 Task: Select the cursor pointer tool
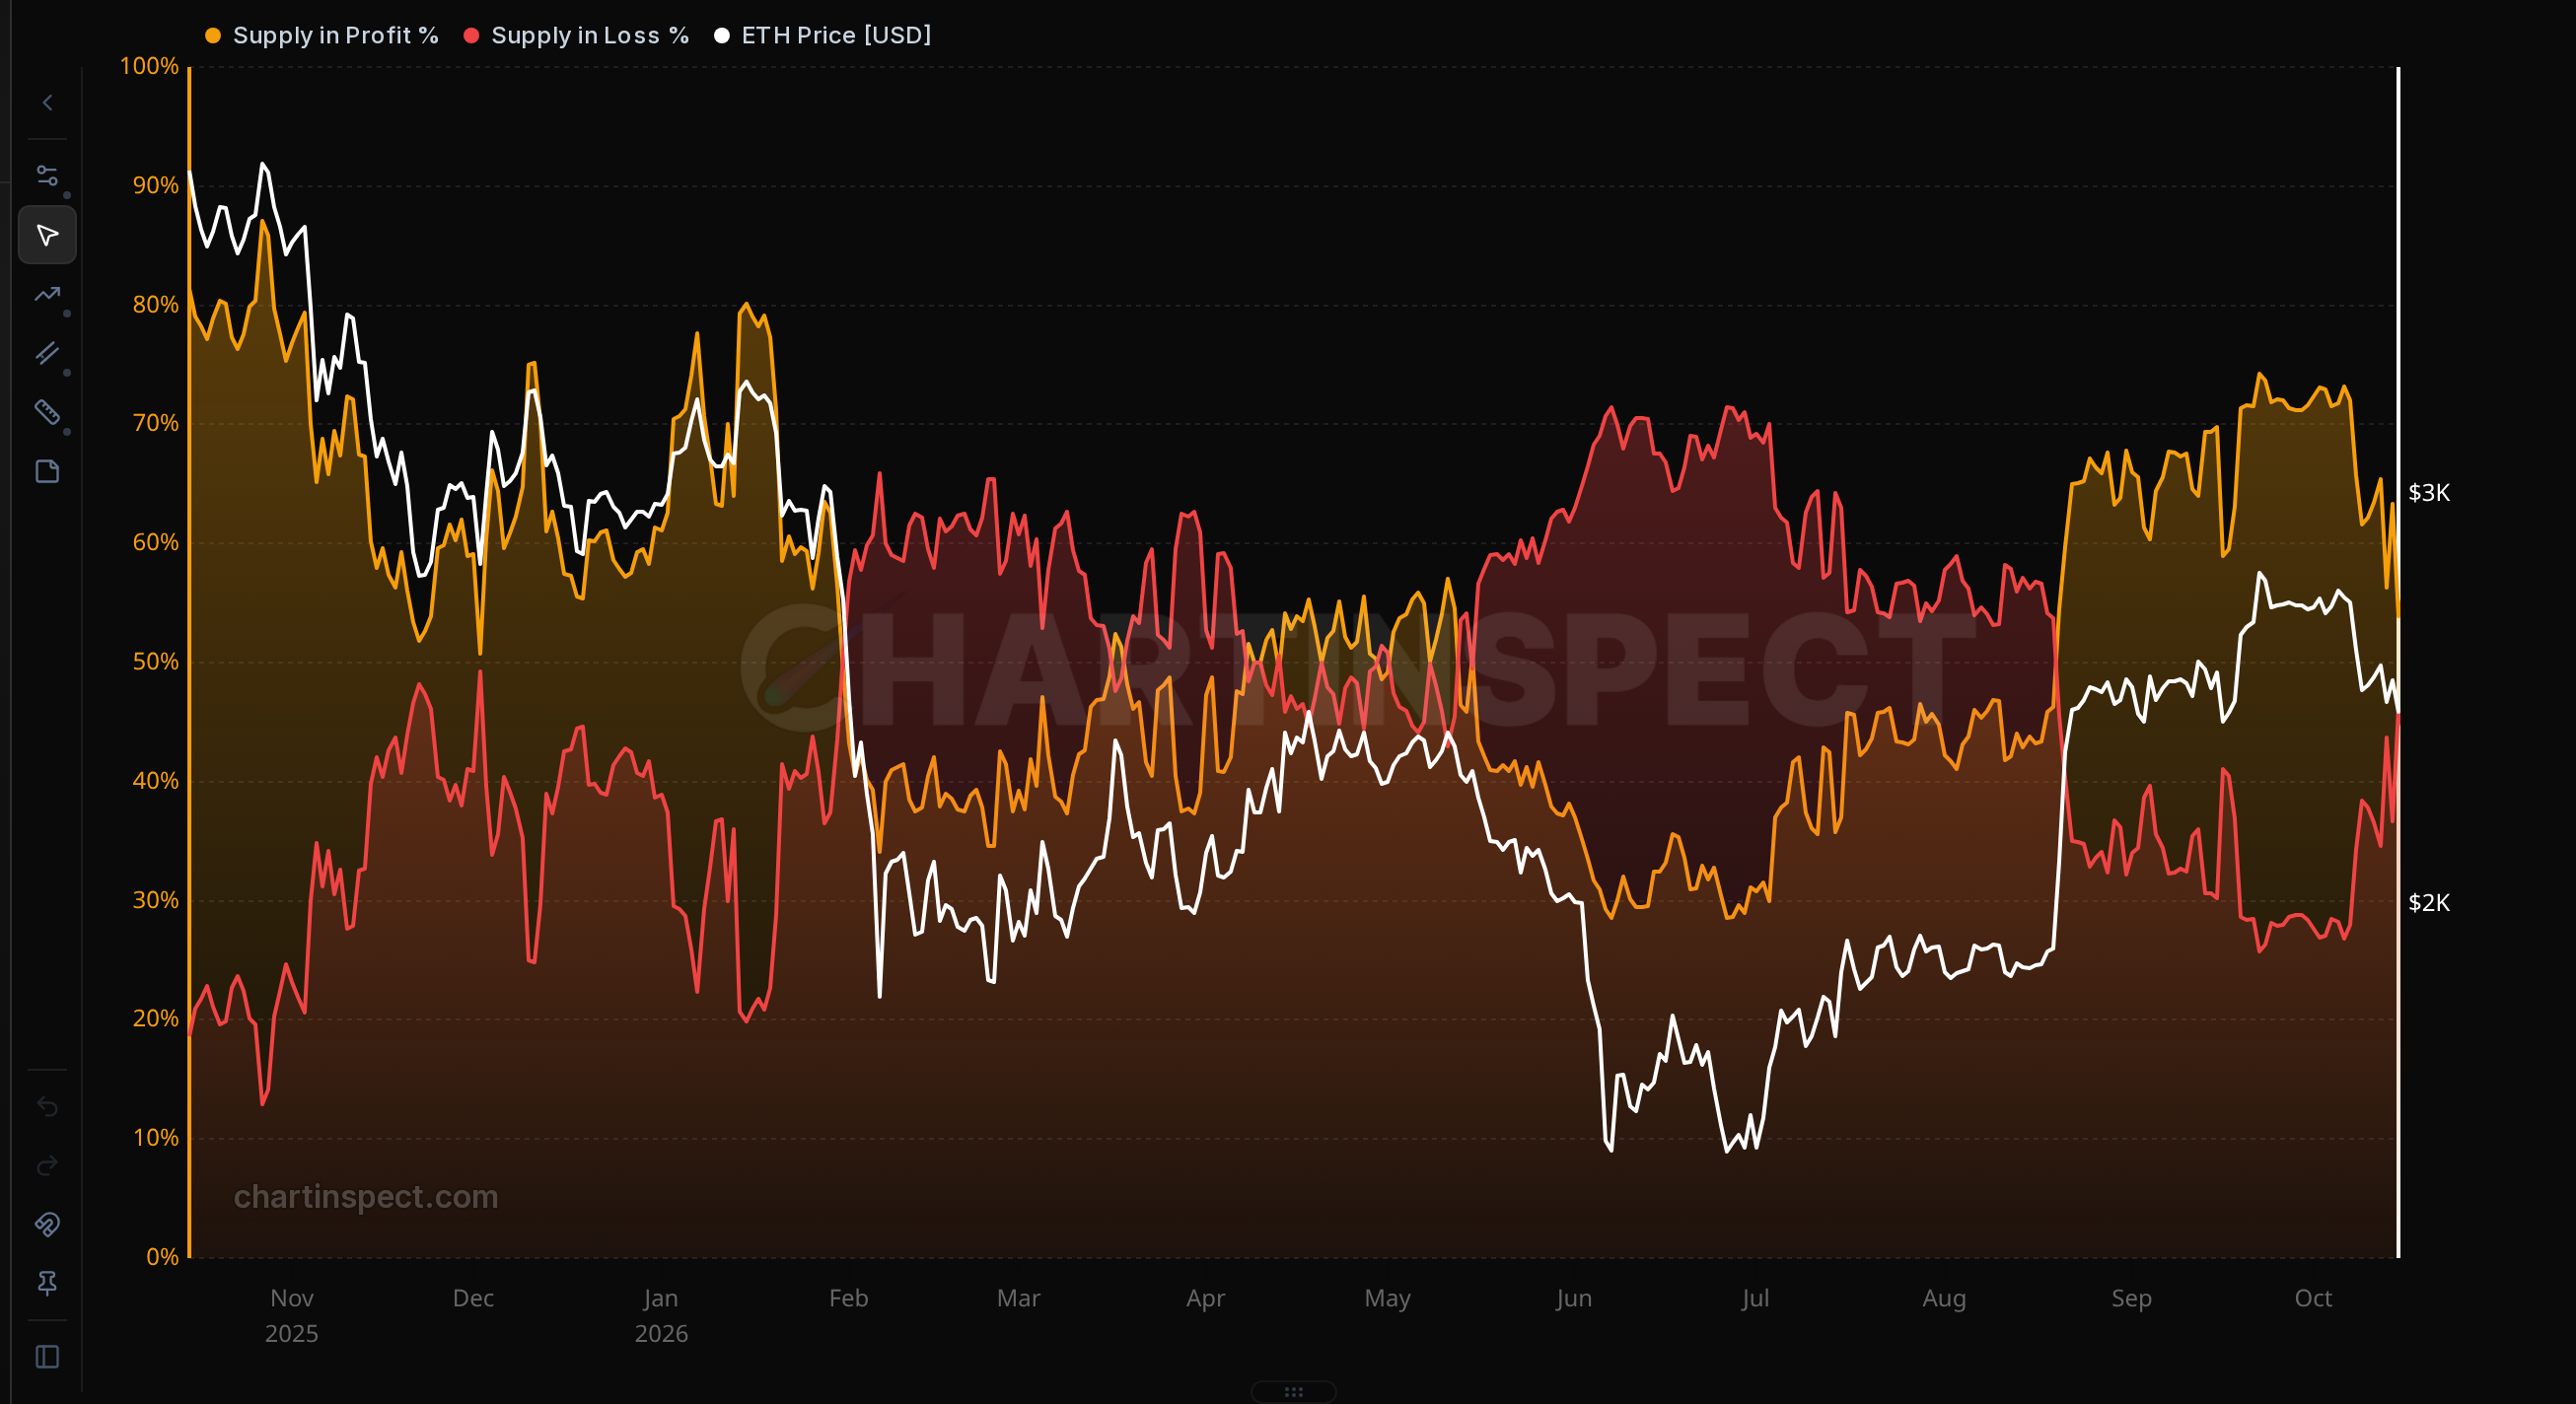pos(47,235)
